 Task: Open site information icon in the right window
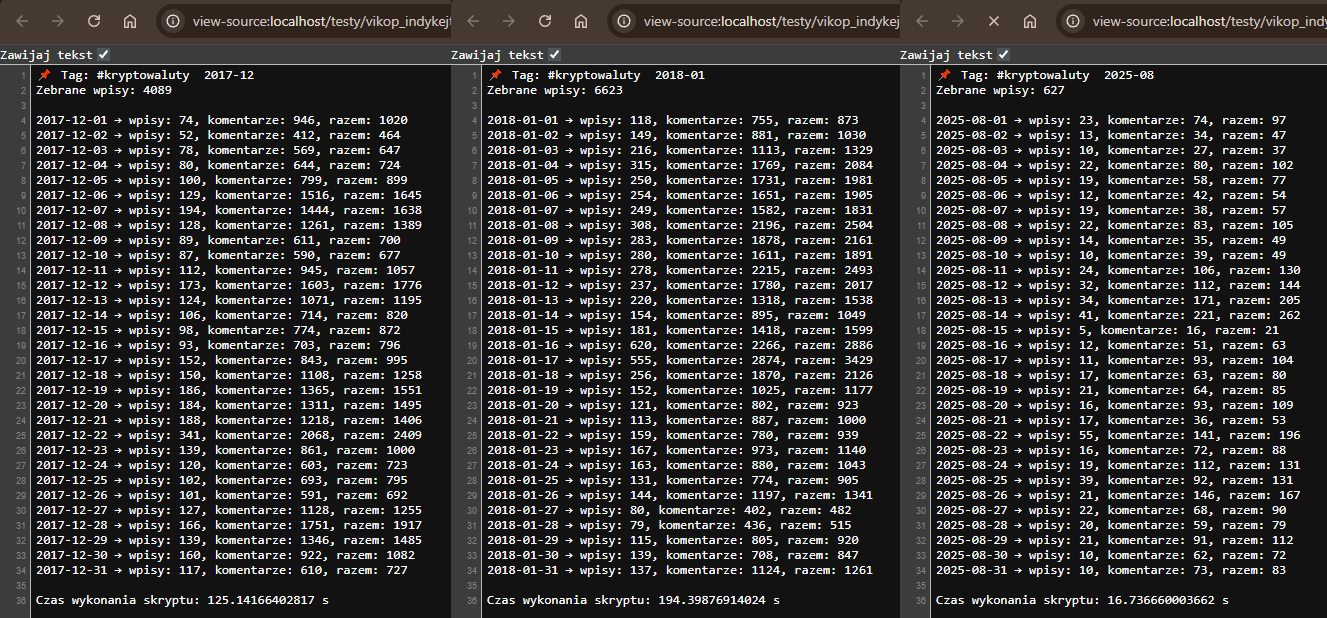pos(1073,21)
